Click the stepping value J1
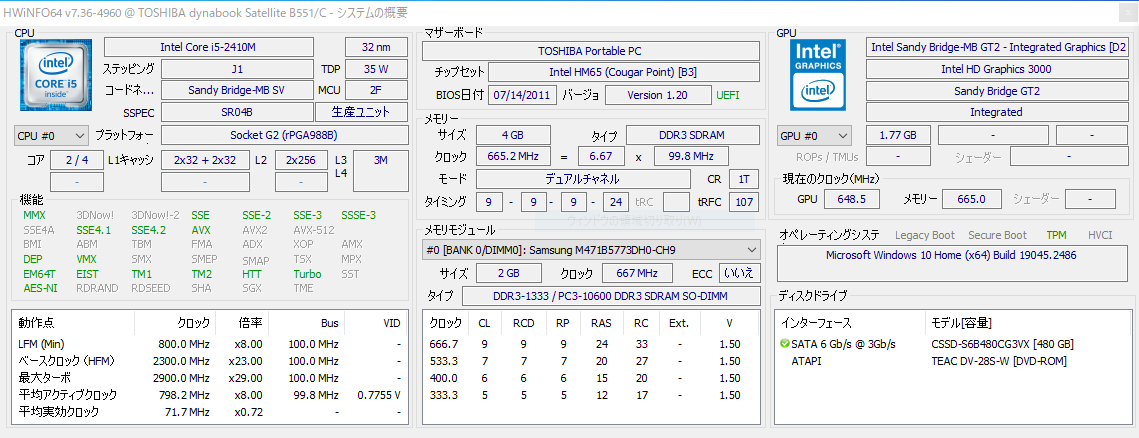Image resolution: width=1139 pixels, height=438 pixels. click(238, 69)
